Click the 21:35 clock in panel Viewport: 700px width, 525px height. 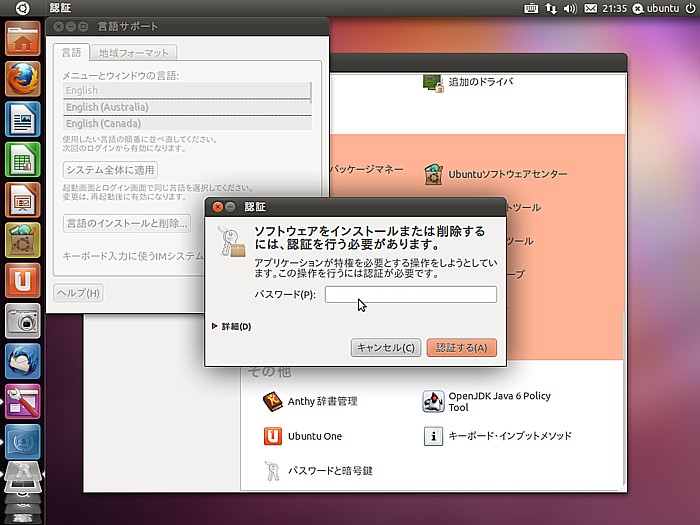(x=614, y=8)
